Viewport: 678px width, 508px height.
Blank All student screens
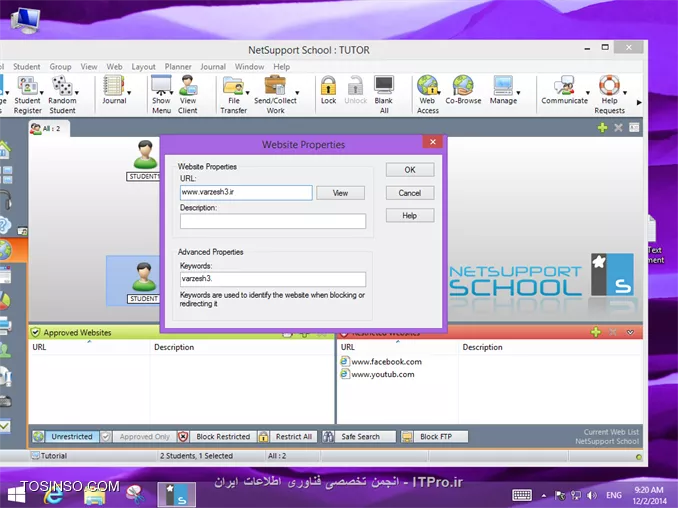tap(384, 94)
